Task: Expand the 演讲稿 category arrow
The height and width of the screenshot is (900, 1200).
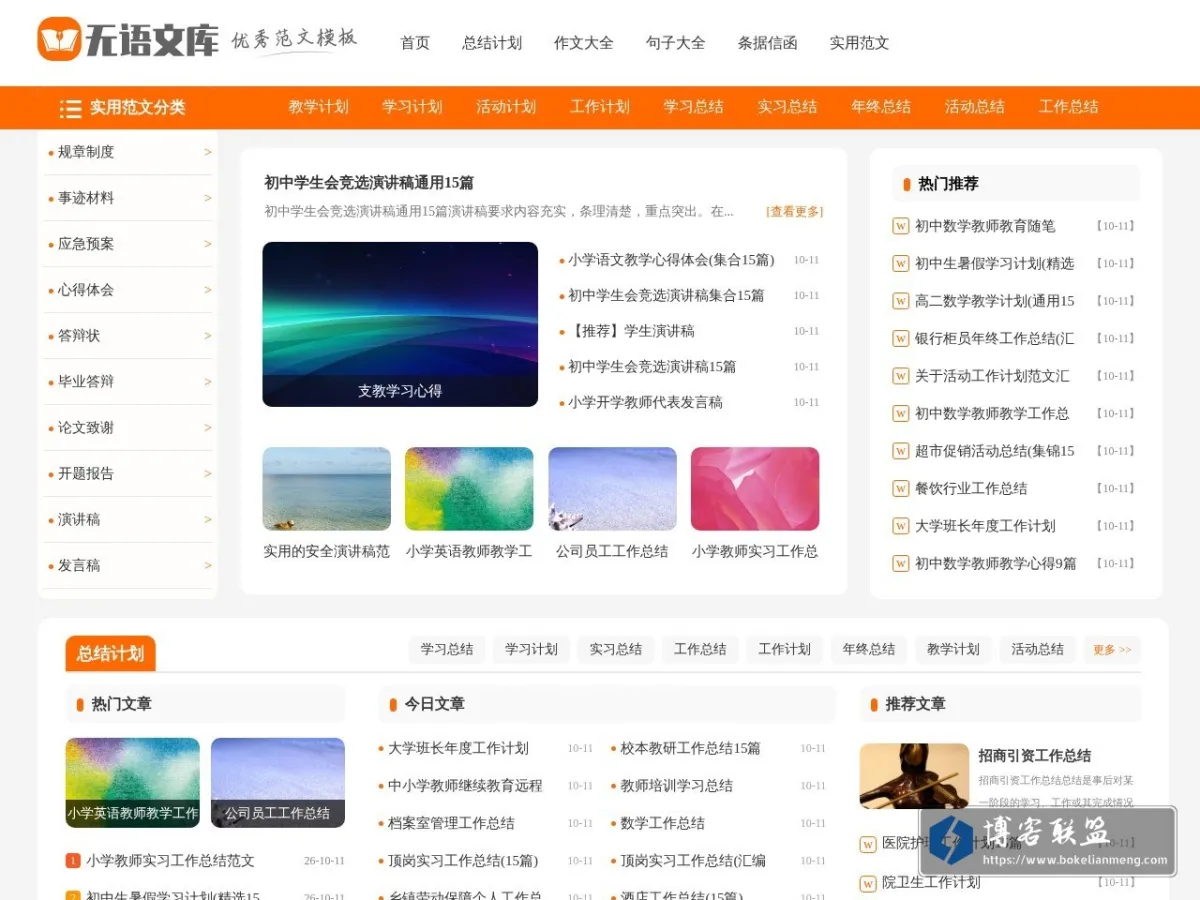Action: (208, 520)
